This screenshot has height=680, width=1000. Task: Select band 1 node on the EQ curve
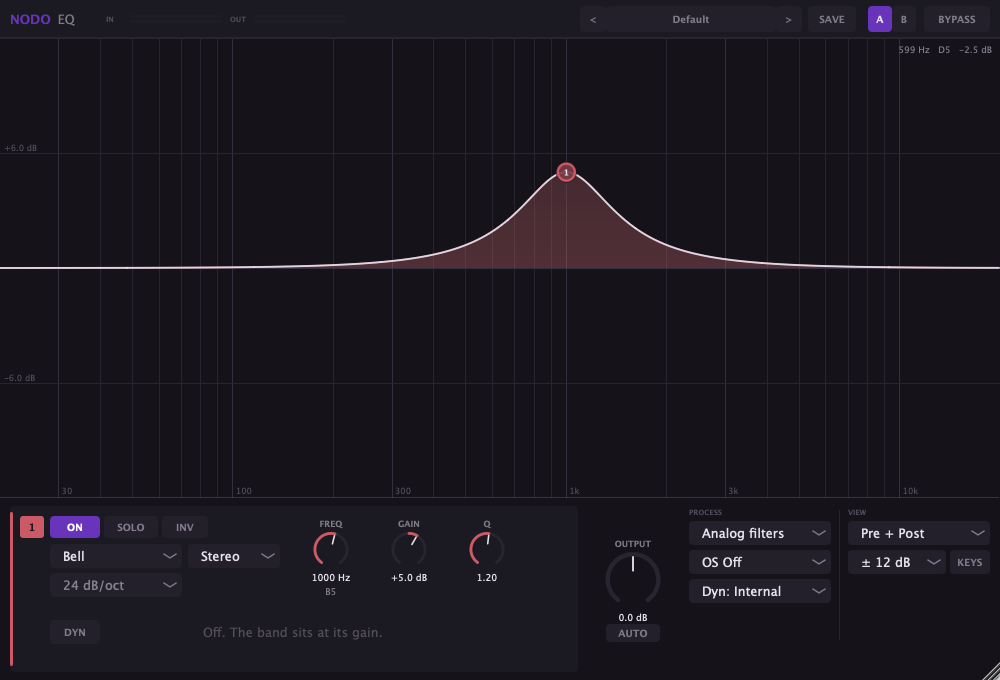tap(566, 172)
